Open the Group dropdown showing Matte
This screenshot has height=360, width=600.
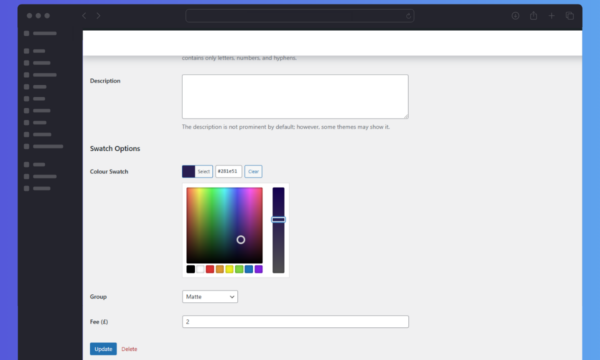210,296
